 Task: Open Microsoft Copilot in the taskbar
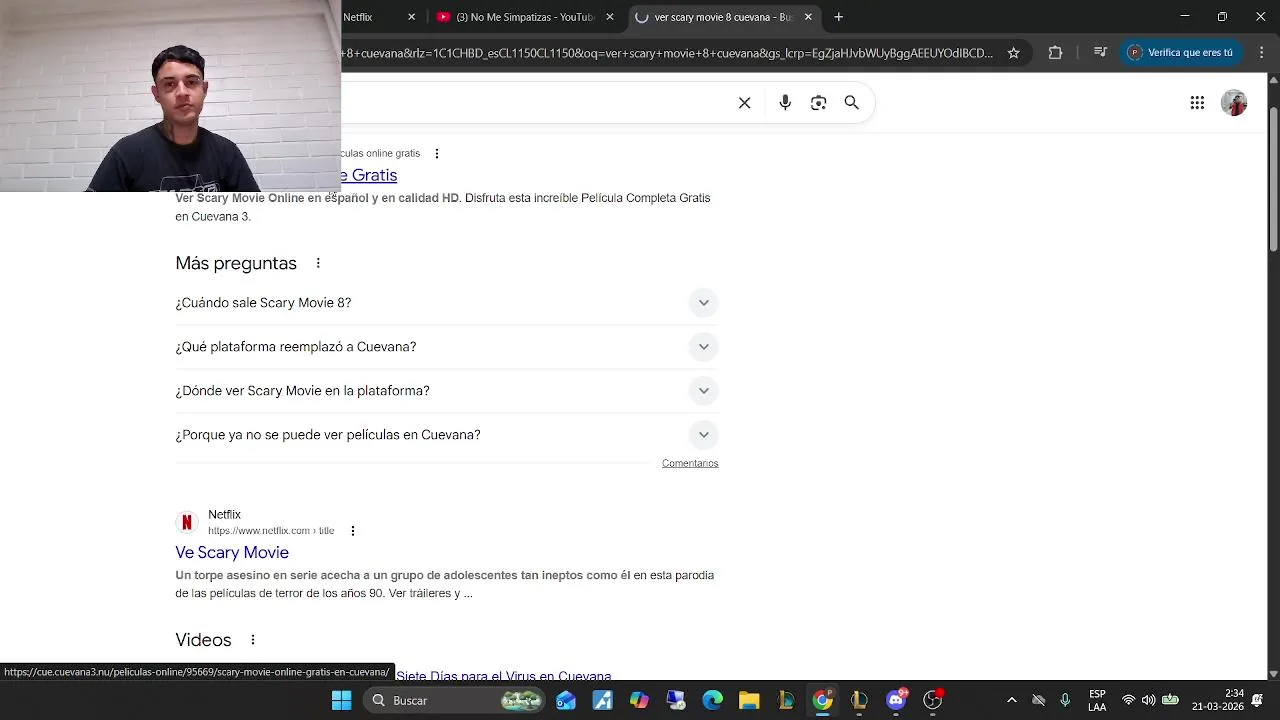(x=639, y=700)
